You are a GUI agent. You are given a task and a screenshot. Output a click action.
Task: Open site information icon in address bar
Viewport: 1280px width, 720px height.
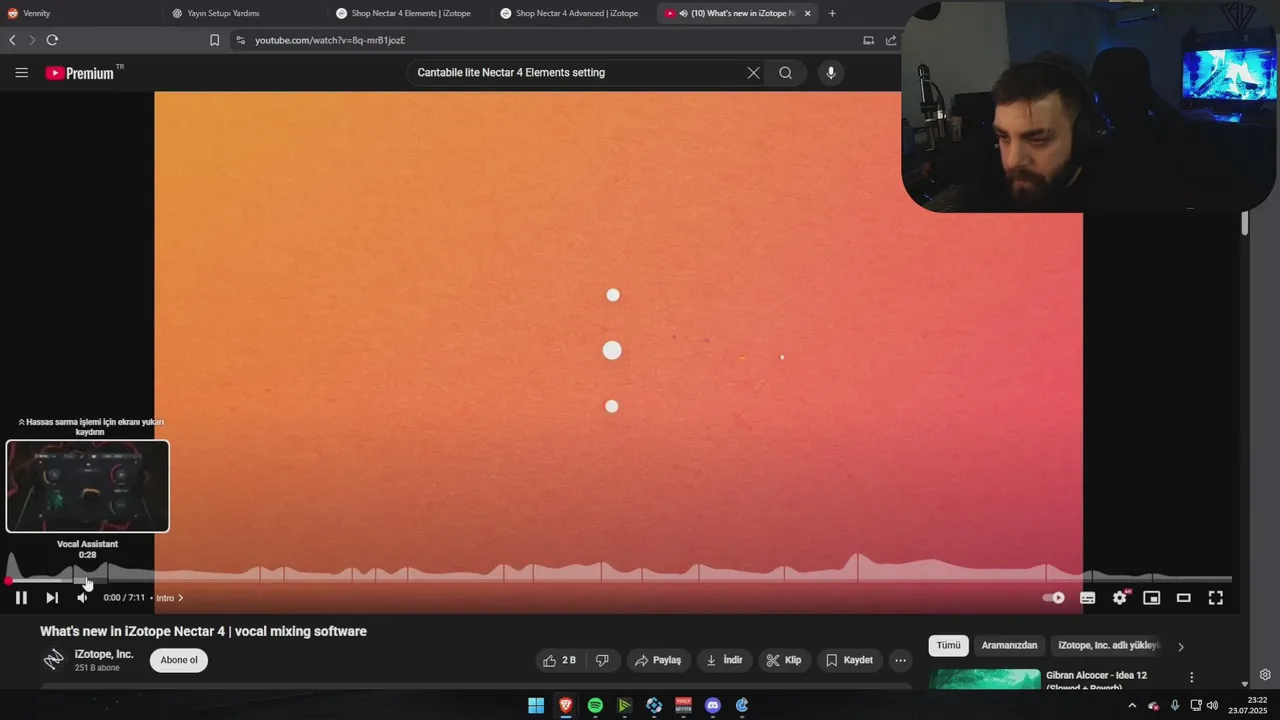point(240,40)
